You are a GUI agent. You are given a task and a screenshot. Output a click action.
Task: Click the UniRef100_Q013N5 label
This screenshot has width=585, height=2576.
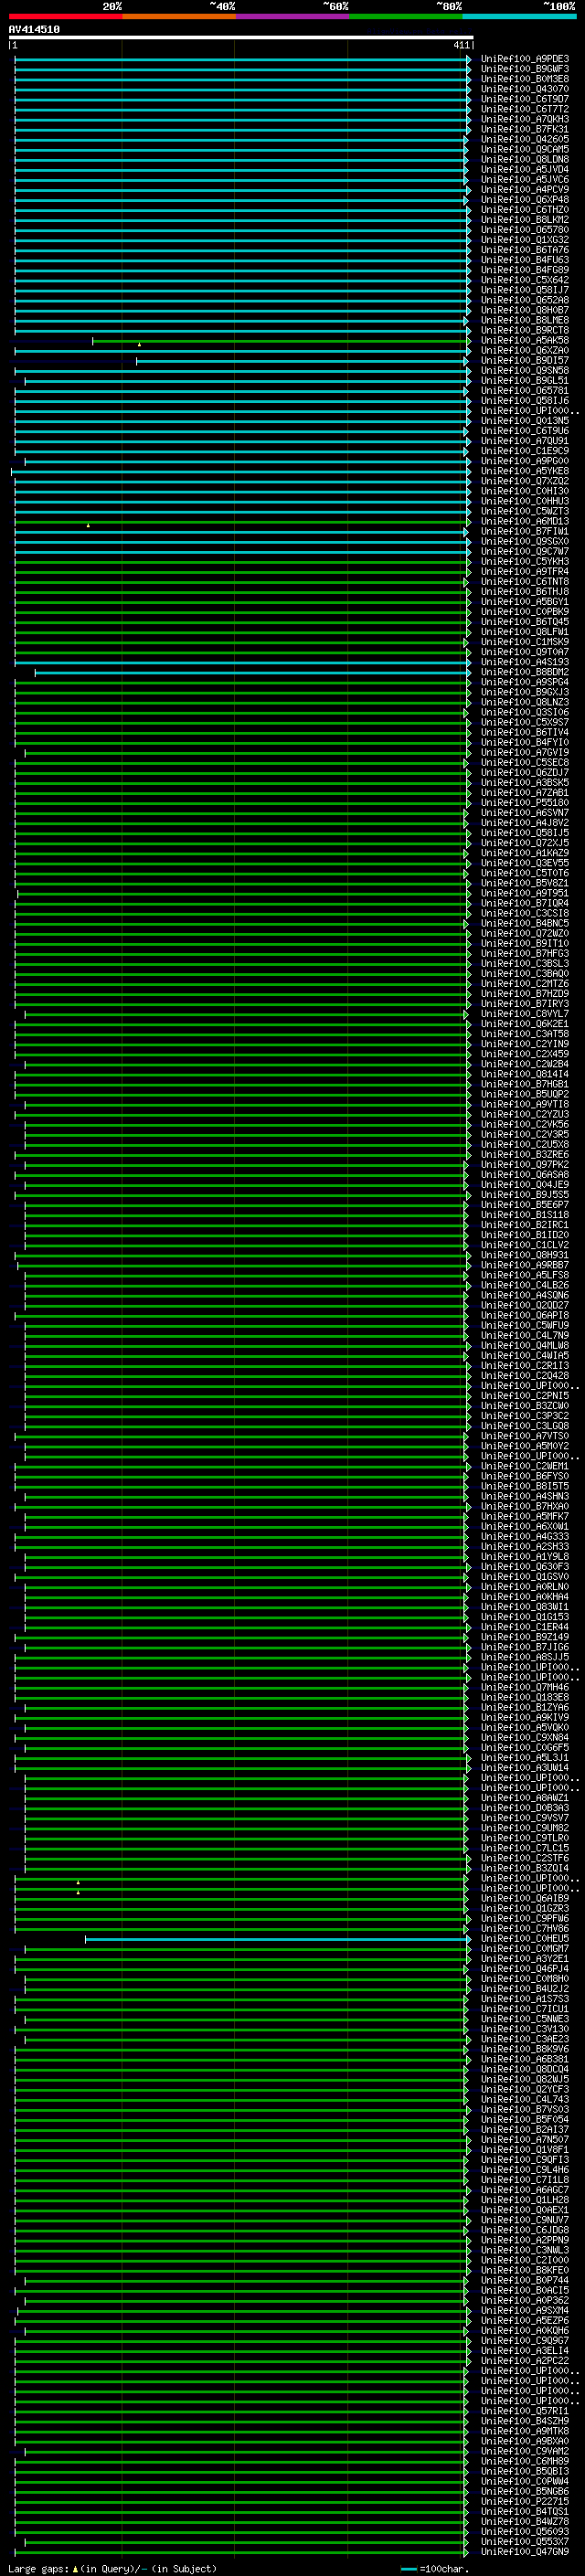pos(524,421)
